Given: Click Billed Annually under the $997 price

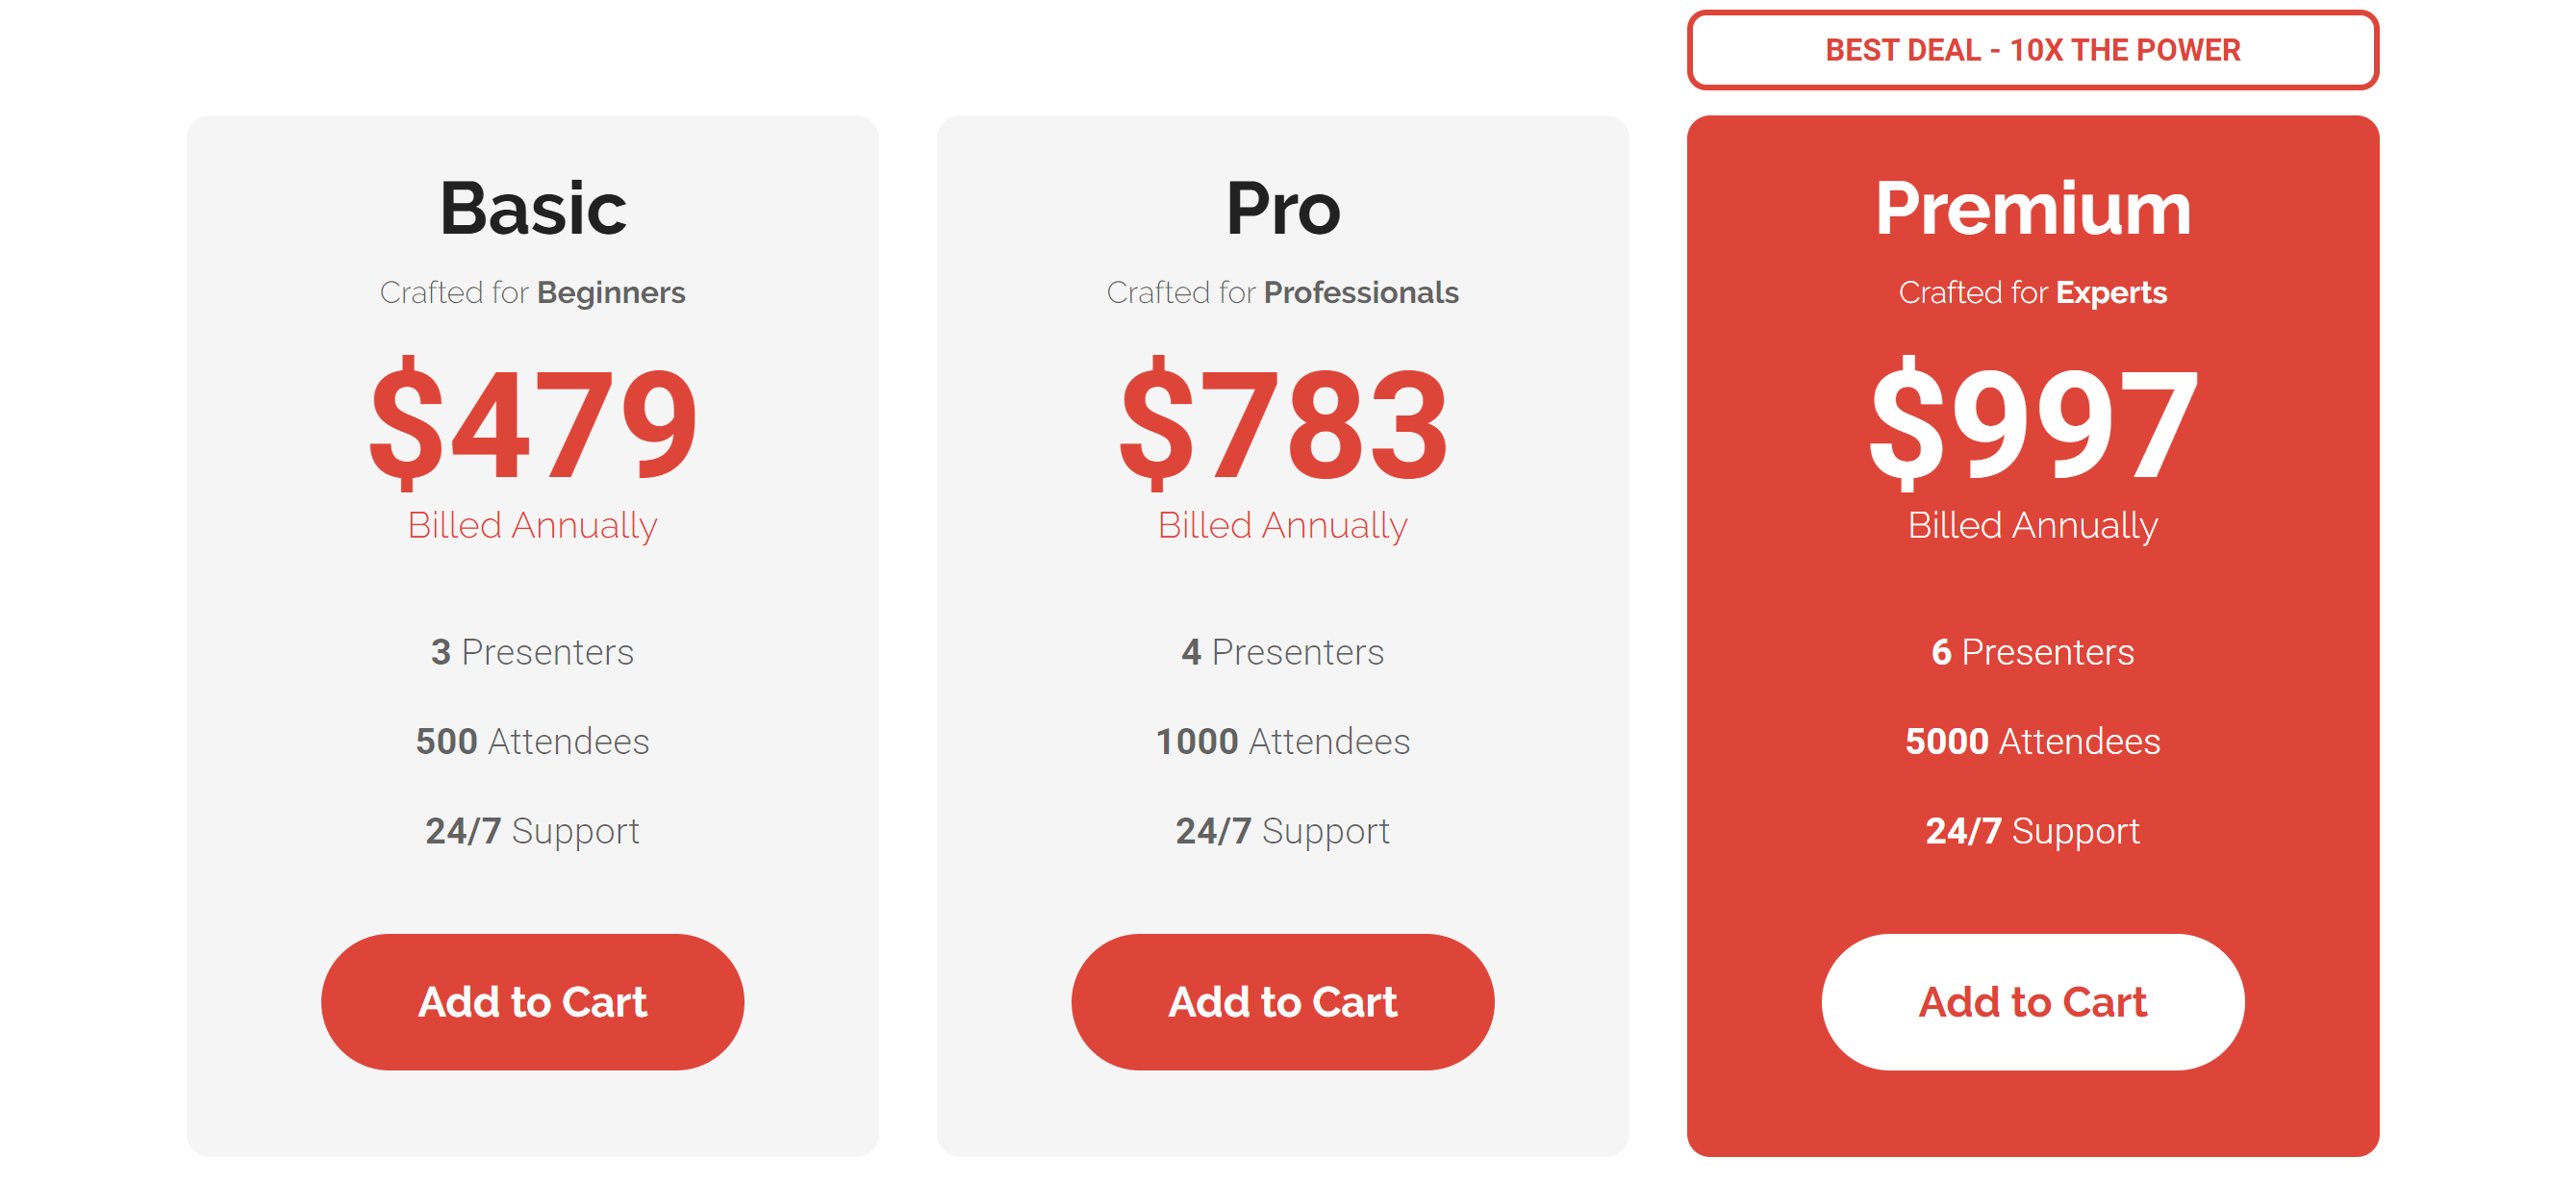Looking at the screenshot, I should click(2032, 525).
